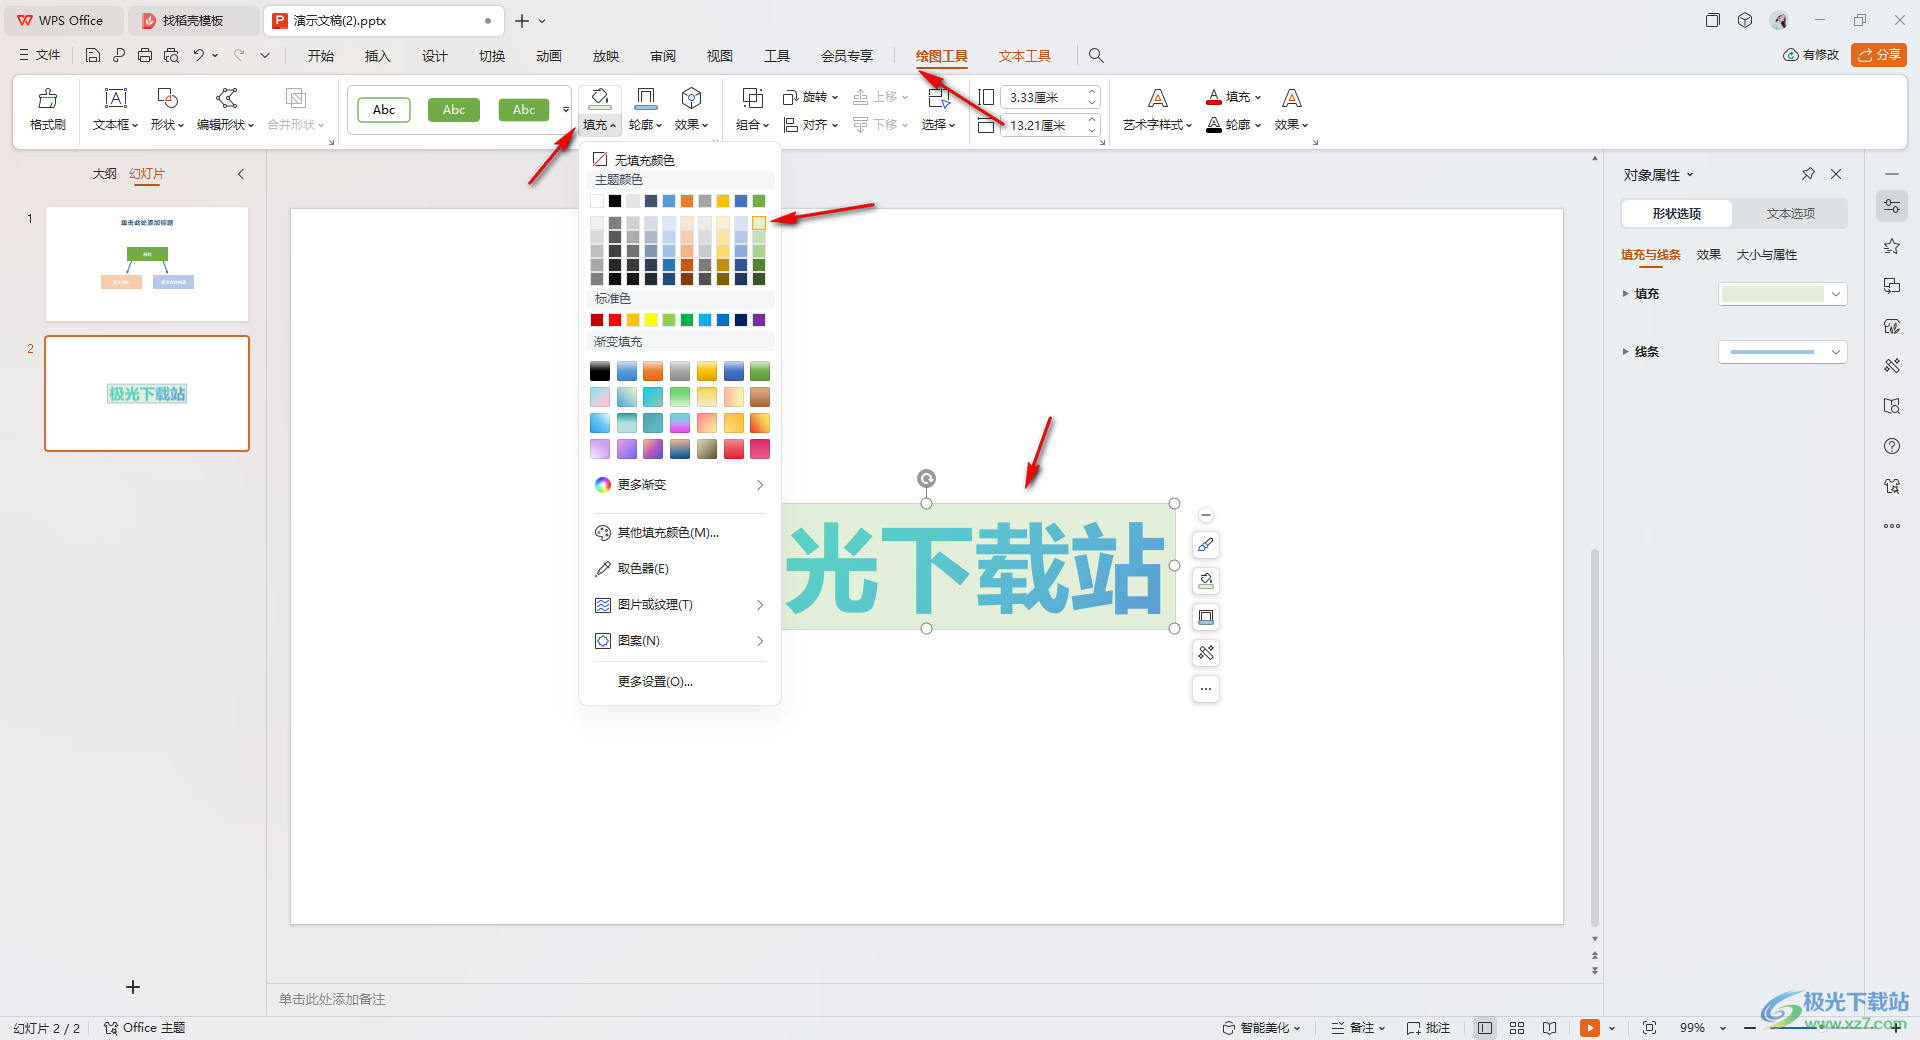The height and width of the screenshot is (1040, 1920).
Task: Pick the red standard color swatch
Action: 615,320
